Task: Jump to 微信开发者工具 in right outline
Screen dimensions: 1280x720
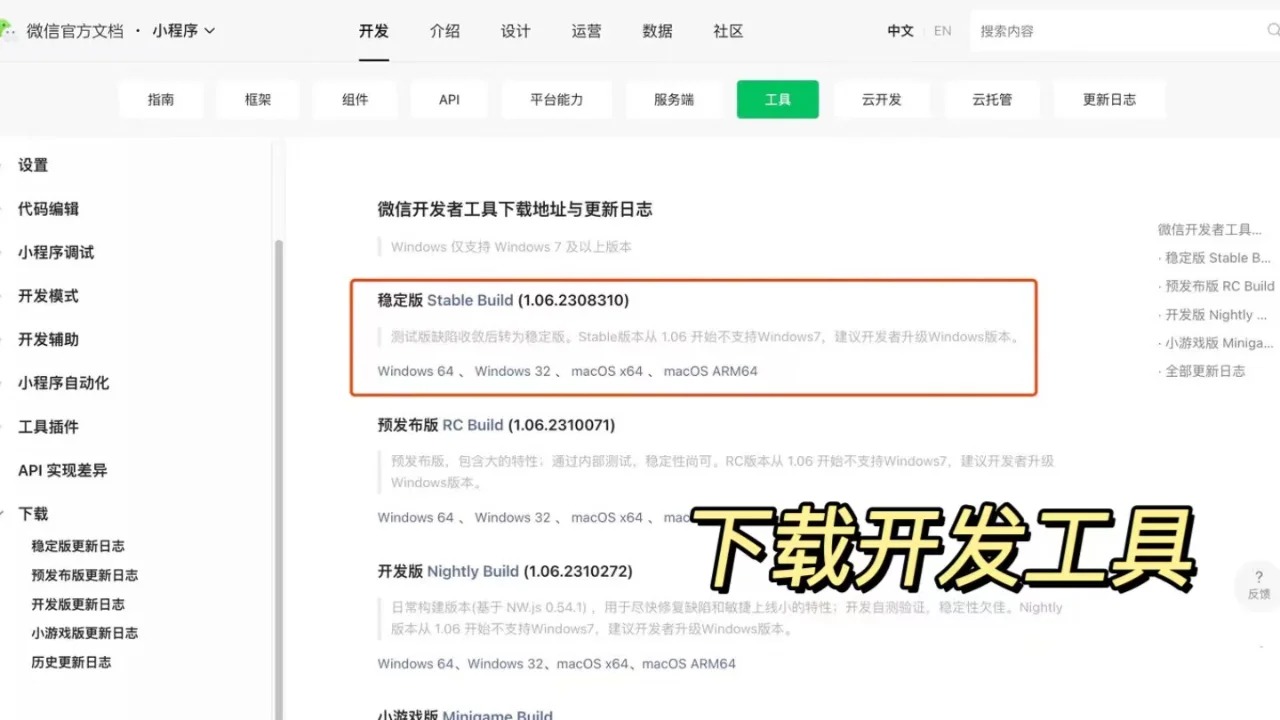Action: click(1210, 229)
